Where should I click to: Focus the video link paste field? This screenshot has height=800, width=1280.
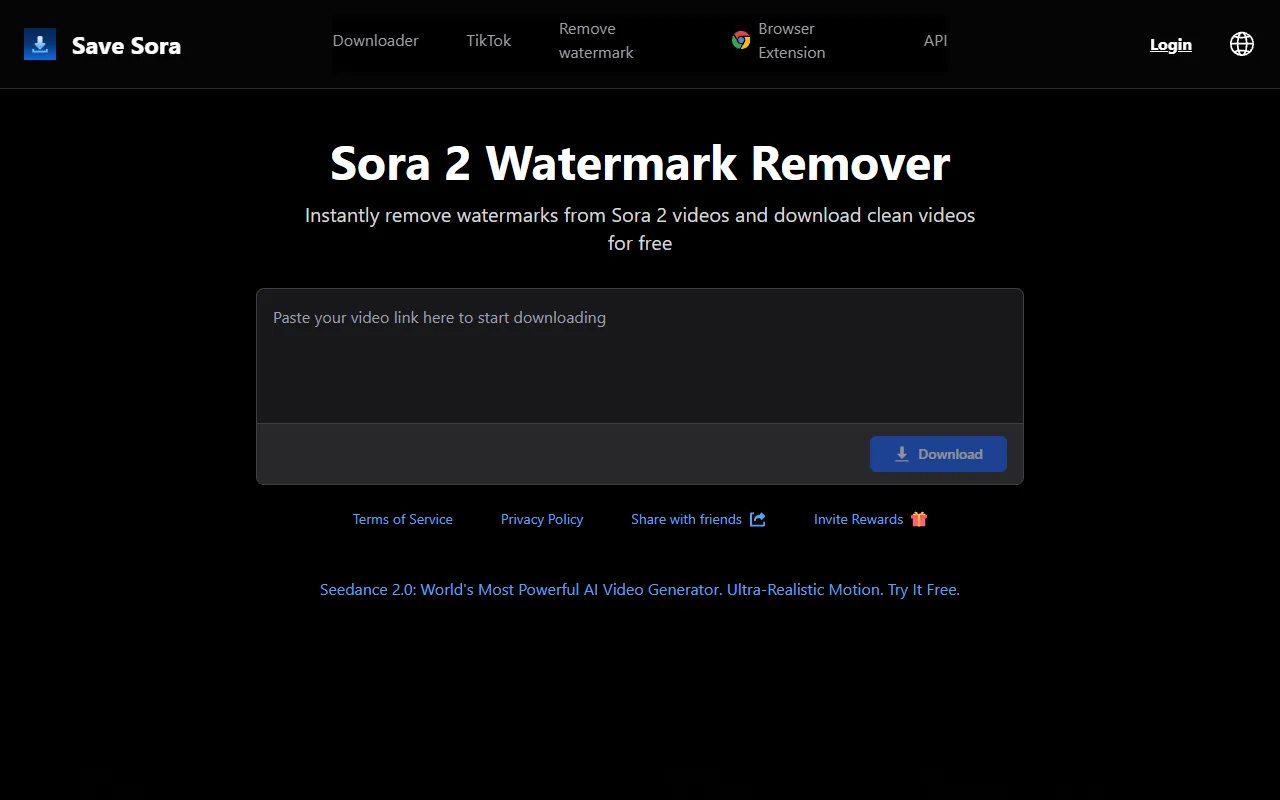pos(640,356)
